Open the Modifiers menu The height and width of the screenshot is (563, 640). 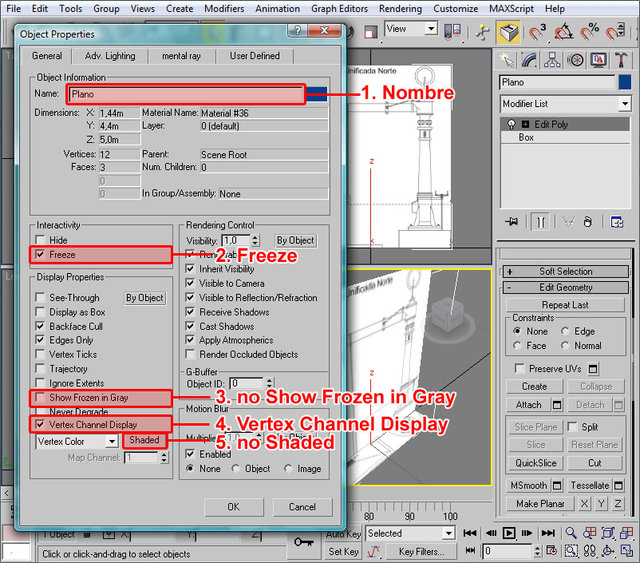(x=224, y=8)
